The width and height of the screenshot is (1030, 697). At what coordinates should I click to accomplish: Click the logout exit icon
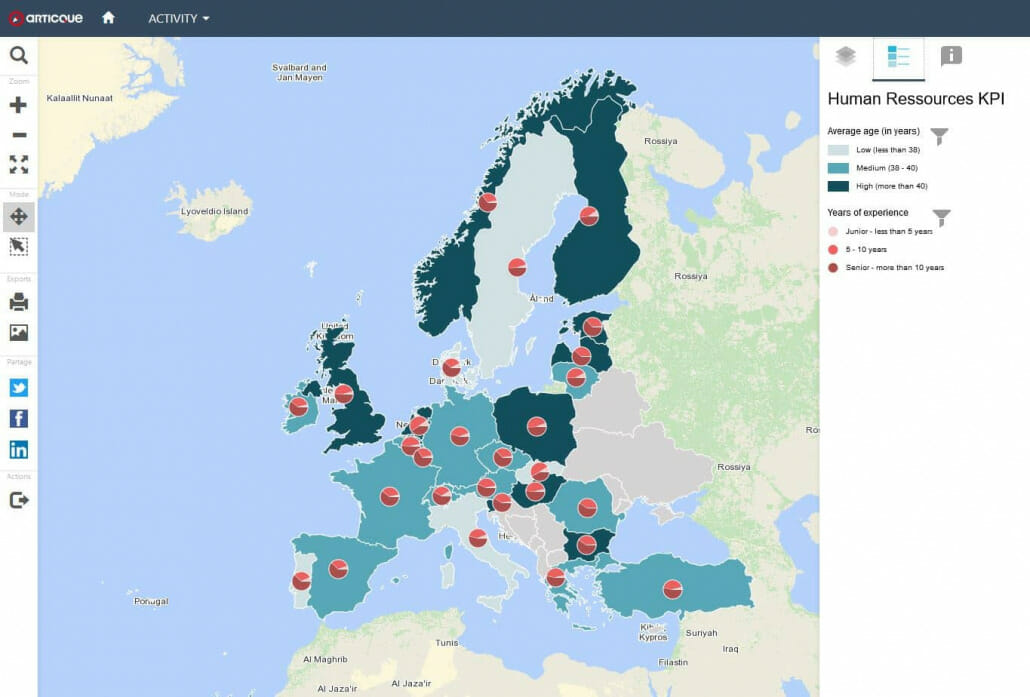click(18, 500)
